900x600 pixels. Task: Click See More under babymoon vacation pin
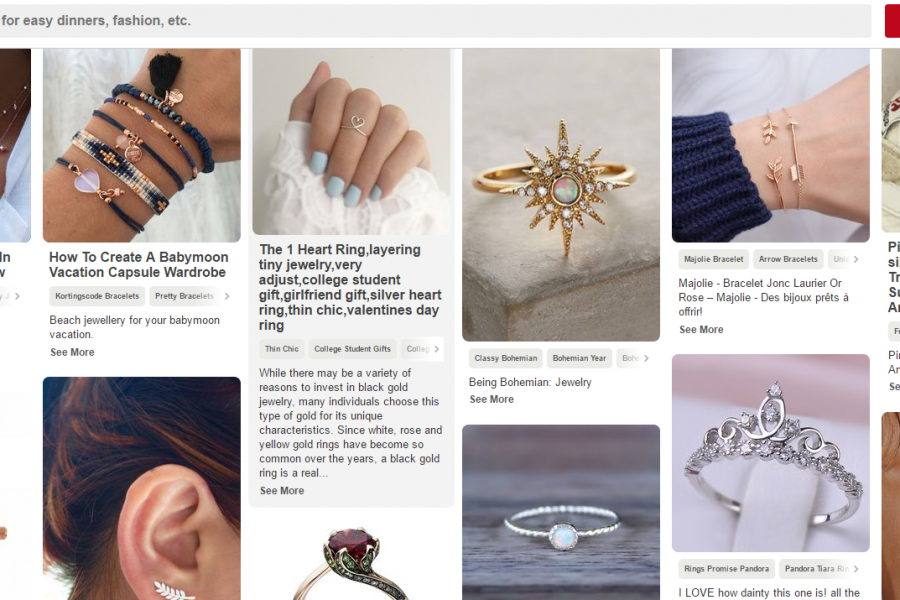pyautogui.click(x=72, y=353)
